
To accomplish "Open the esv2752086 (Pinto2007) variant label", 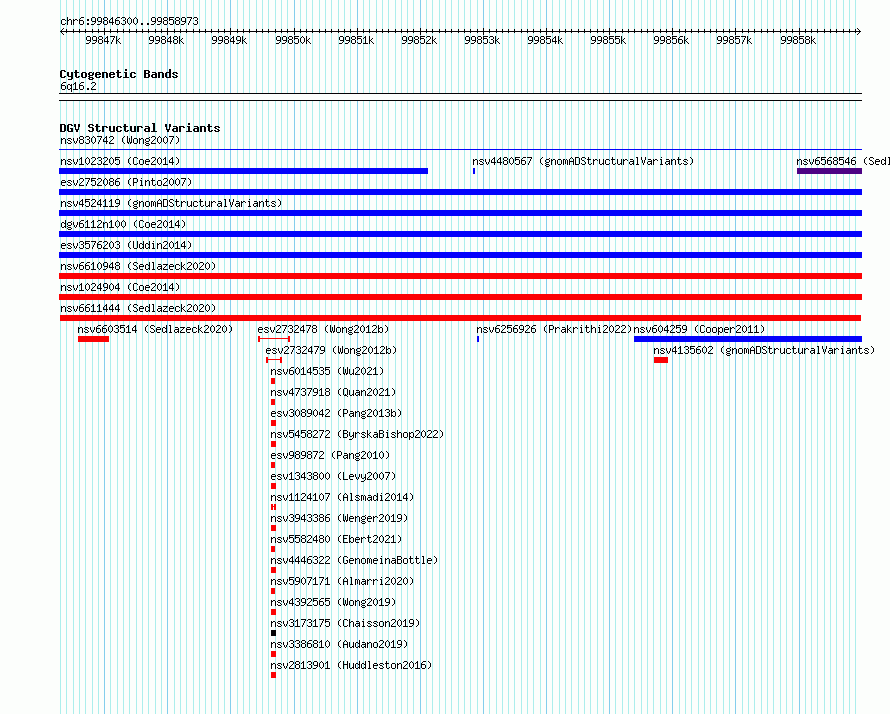I will (x=126, y=182).
